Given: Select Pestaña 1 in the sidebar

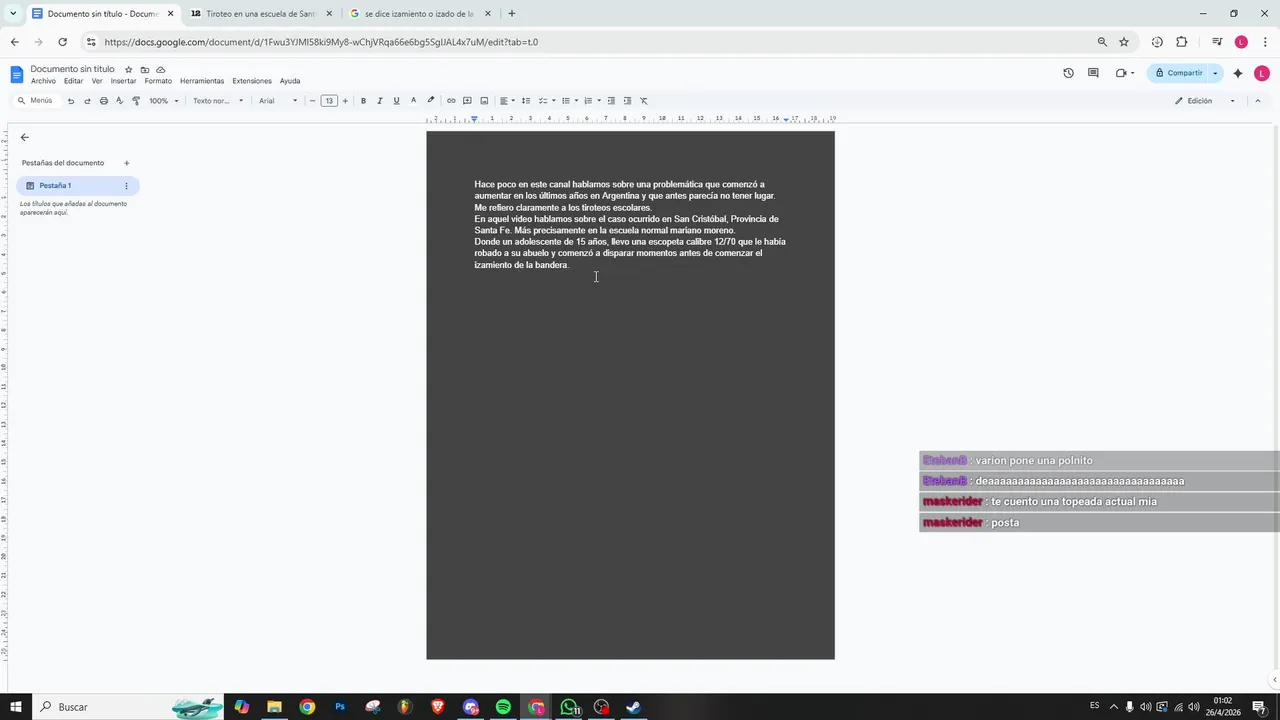Looking at the screenshot, I should pyautogui.click(x=78, y=186).
